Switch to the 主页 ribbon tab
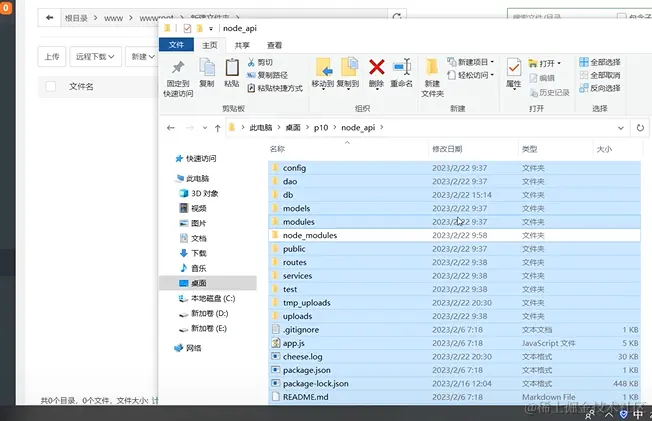The width and height of the screenshot is (652, 421). (x=210, y=45)
